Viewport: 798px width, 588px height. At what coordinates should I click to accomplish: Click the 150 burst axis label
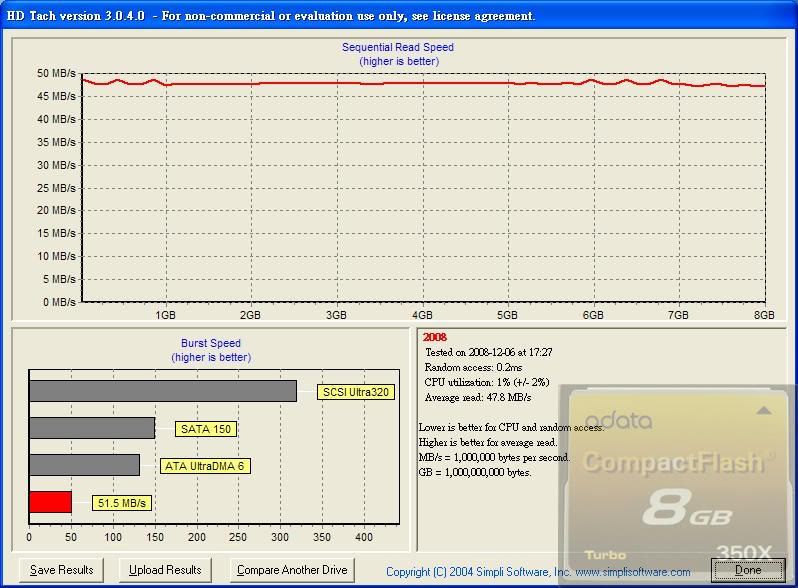coord(155,537)
